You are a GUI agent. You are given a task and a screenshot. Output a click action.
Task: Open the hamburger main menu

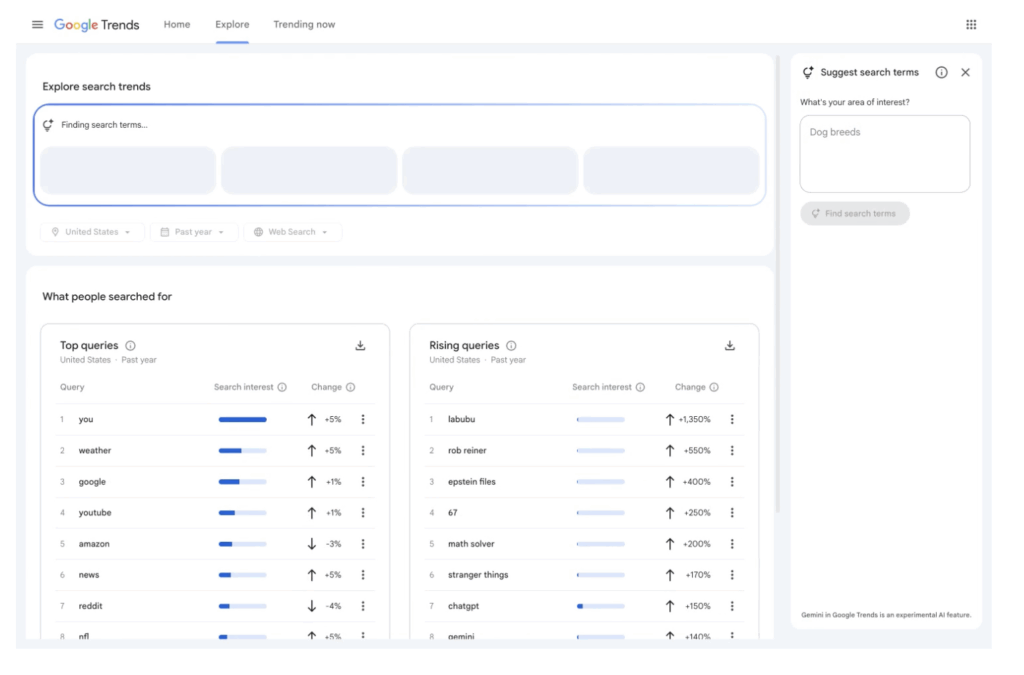click(x=37, y=24)
